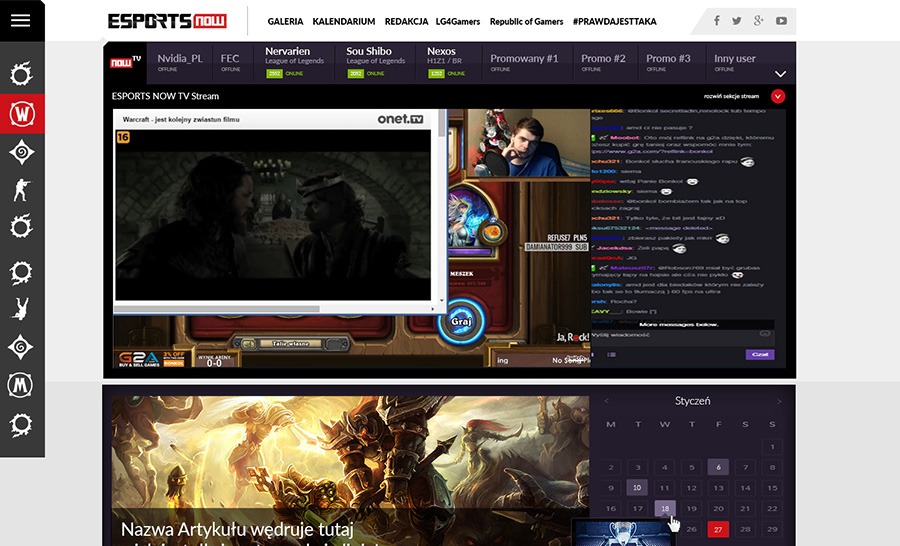Click the trophy event preview thumbnail
900x546 pixels.
(x=623, y=533)
